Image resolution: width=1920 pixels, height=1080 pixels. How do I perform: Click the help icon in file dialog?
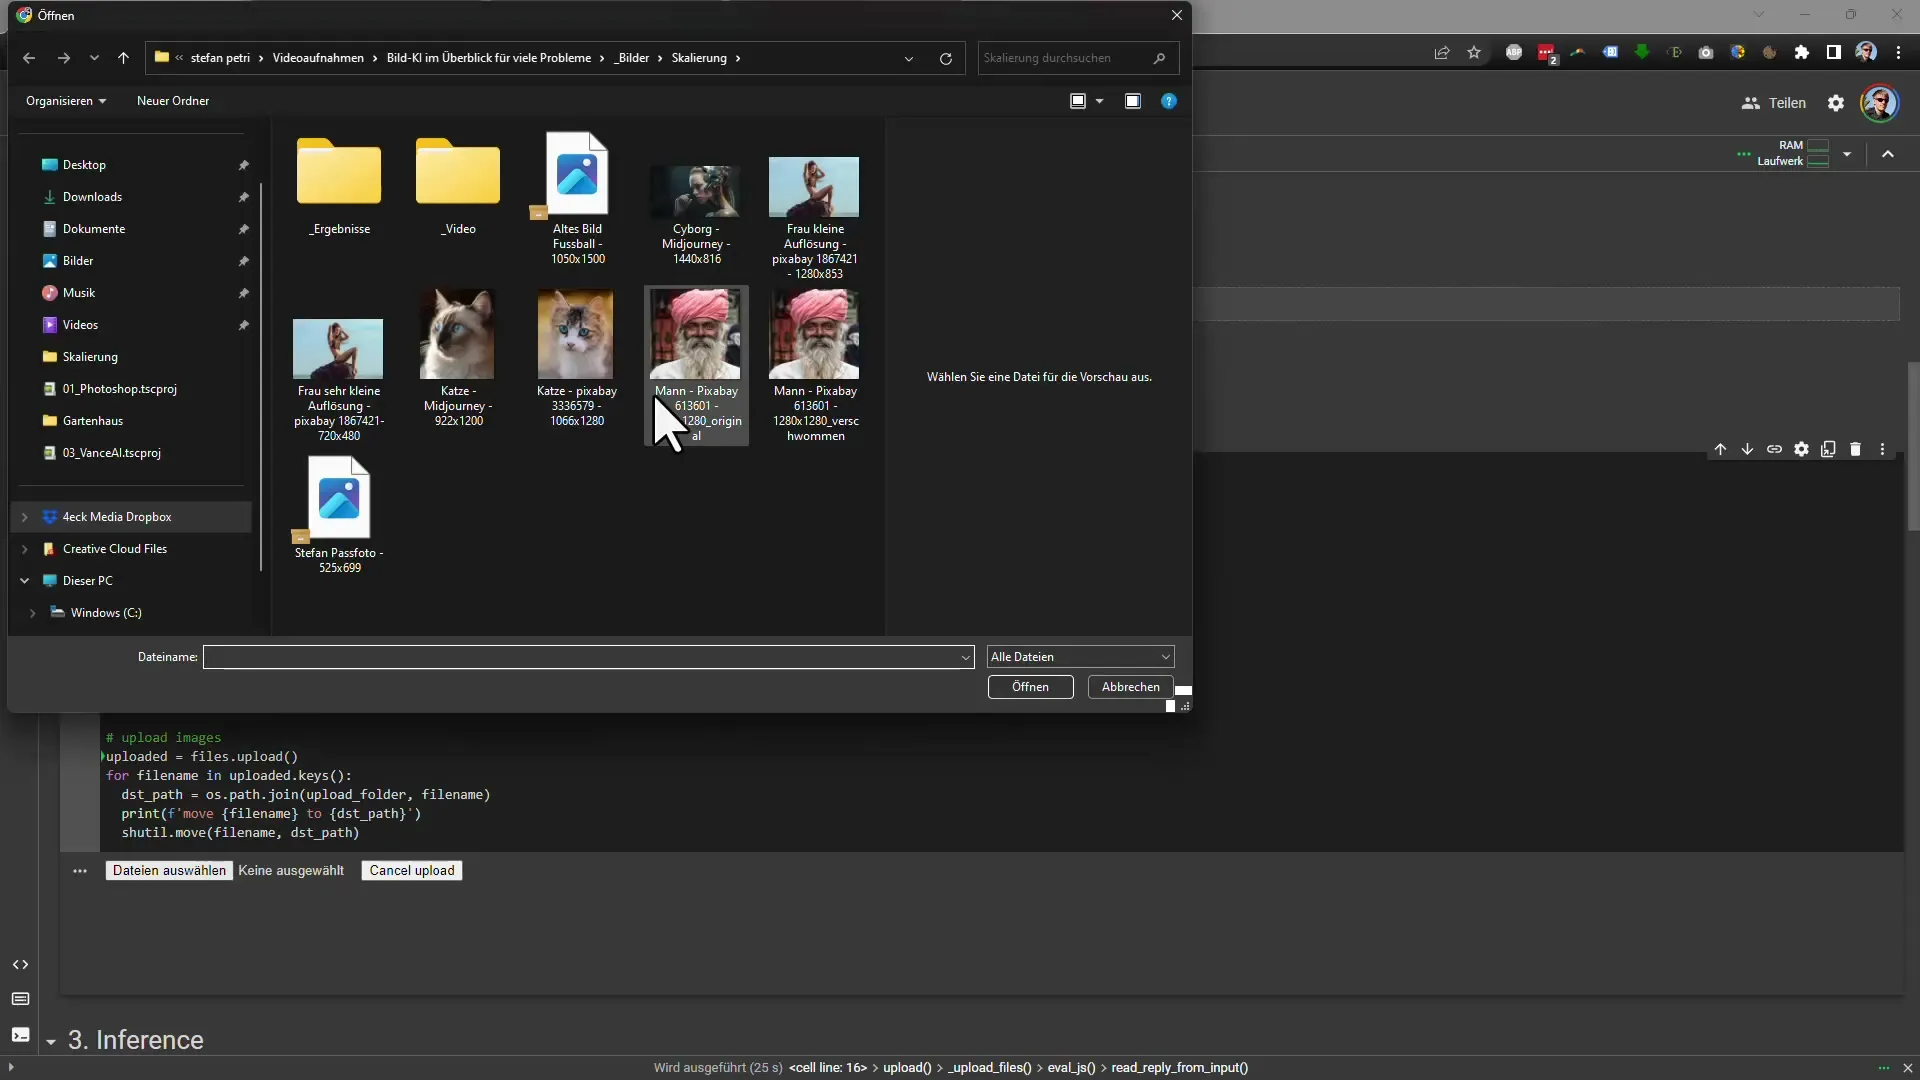[1168, 100]
